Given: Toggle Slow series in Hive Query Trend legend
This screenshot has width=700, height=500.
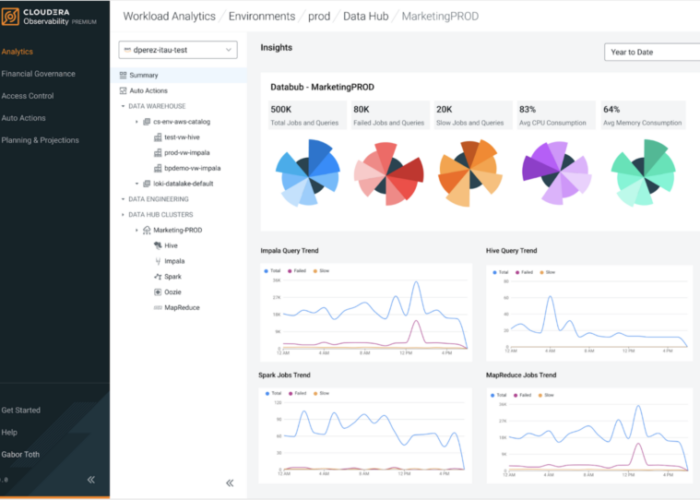Looking at the screenshot, I should [x=548, y=272].
